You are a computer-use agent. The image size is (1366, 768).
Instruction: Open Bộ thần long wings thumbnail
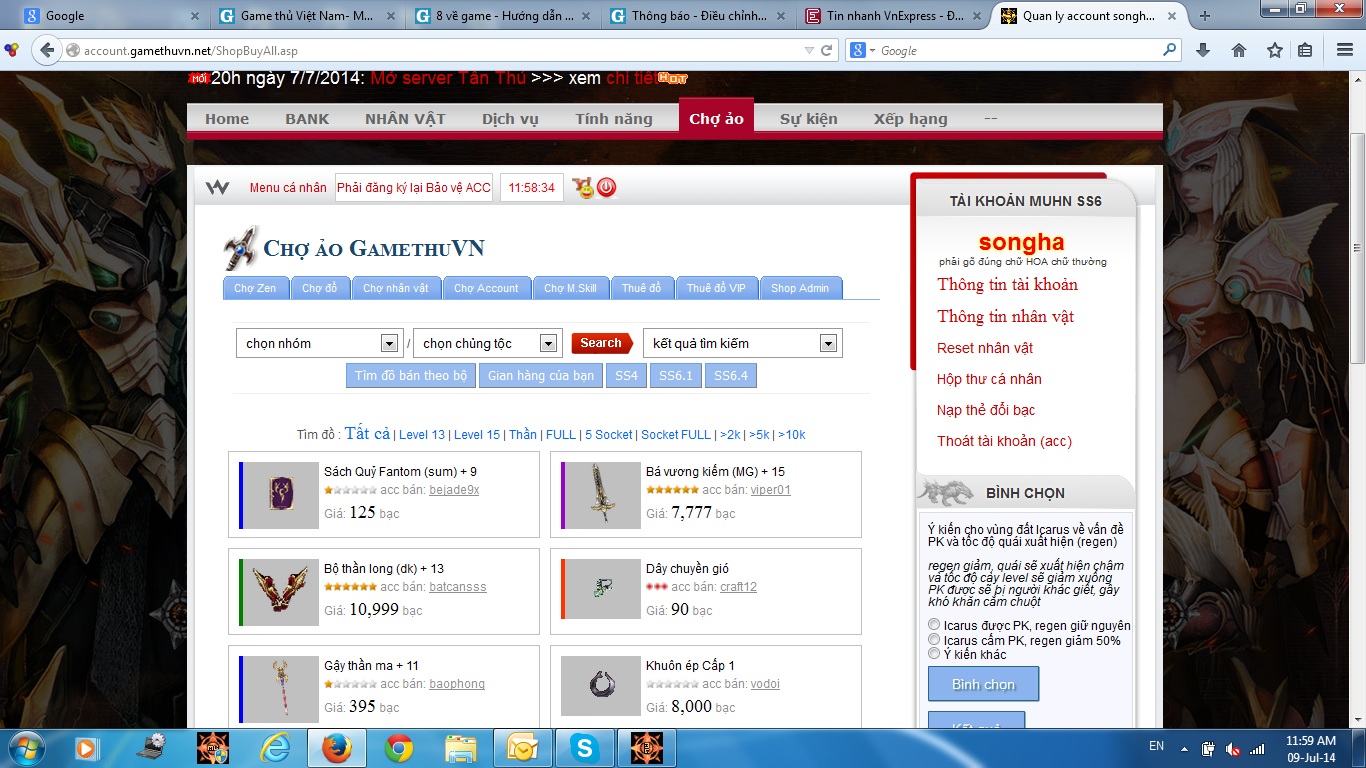281,592
